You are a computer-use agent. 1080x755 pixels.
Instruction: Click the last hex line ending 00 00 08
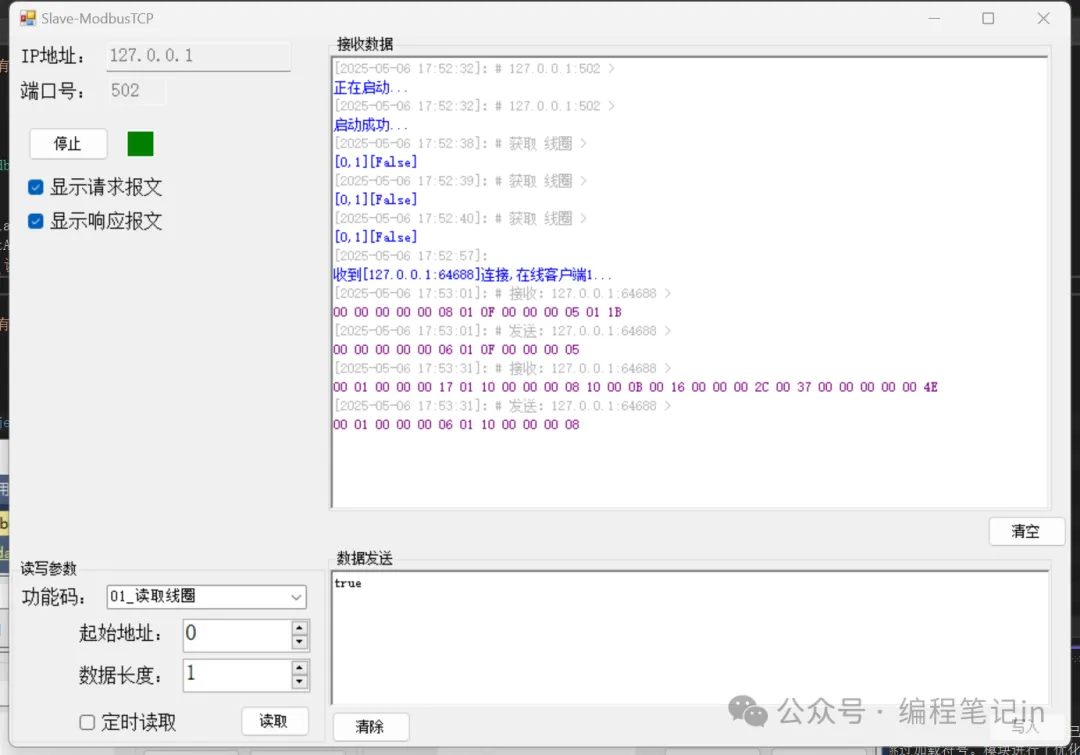tap(456, 424)
